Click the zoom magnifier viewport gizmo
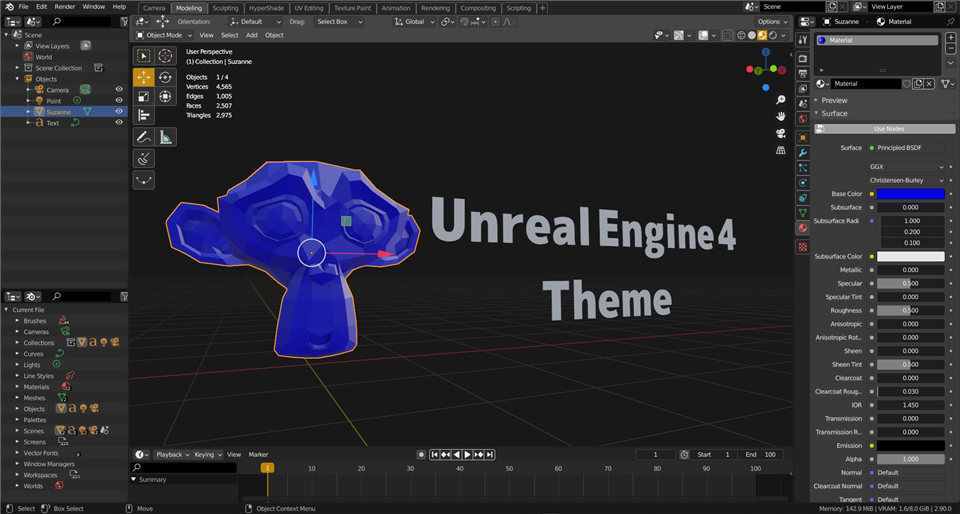The width and height of the screenshot is (960, 514). 781,100
